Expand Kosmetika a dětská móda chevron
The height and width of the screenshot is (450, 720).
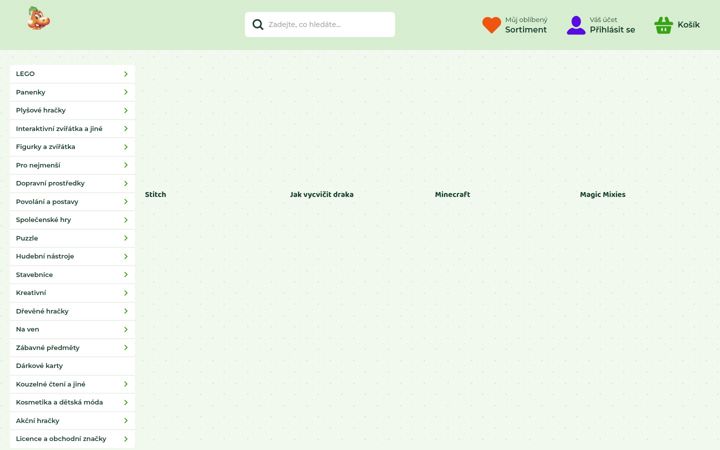click(125, 402)
